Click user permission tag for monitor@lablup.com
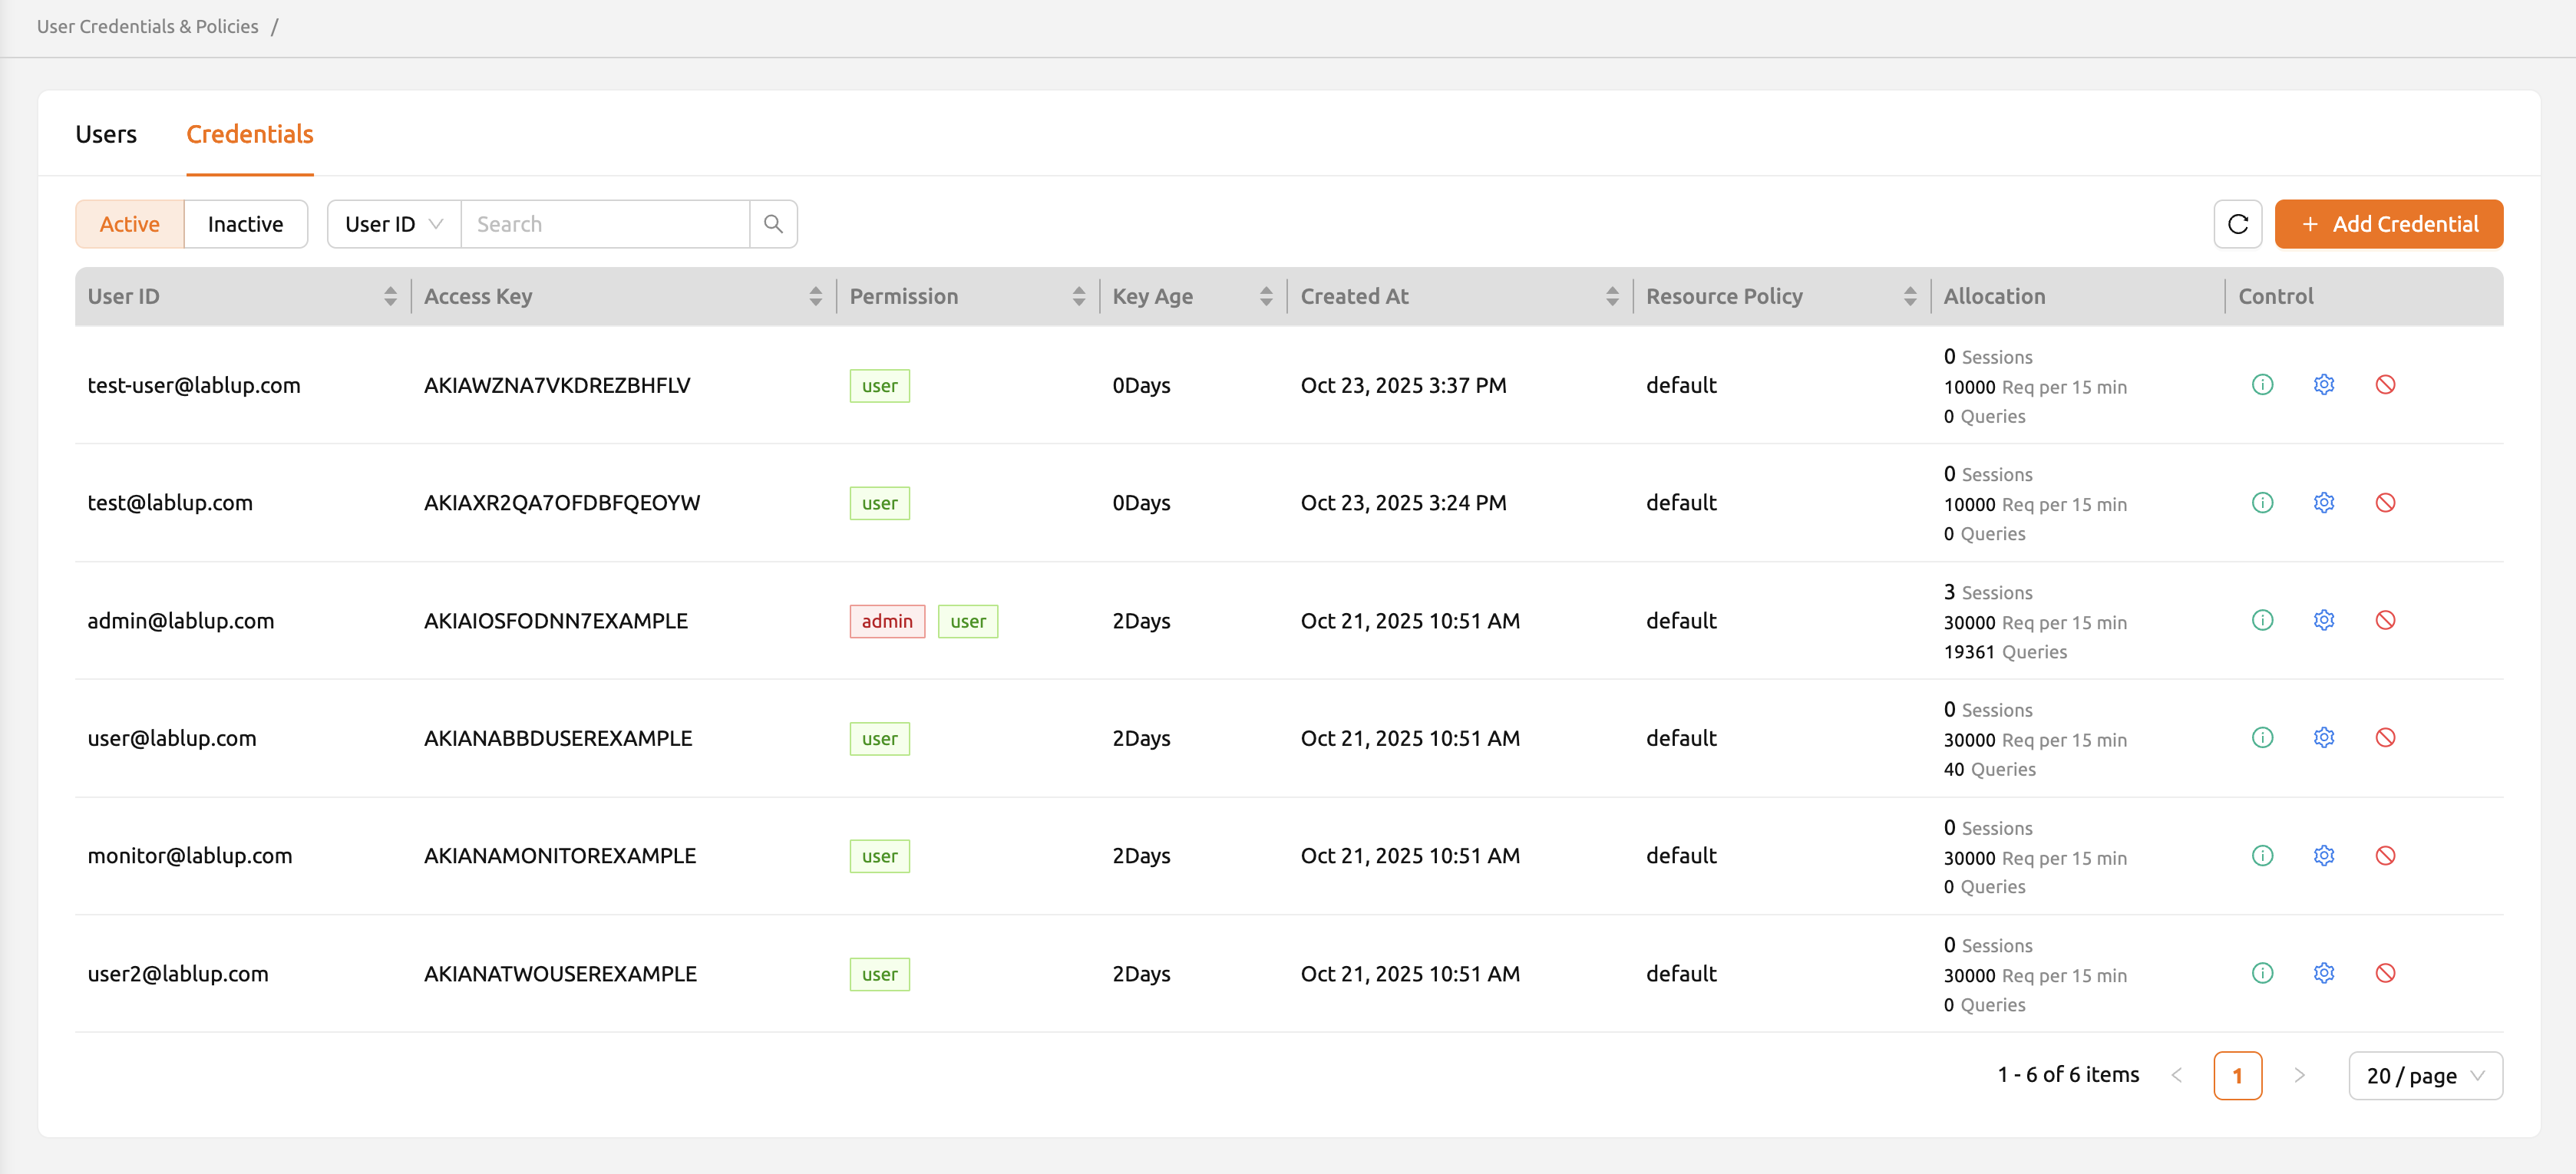 click(879, 856)
